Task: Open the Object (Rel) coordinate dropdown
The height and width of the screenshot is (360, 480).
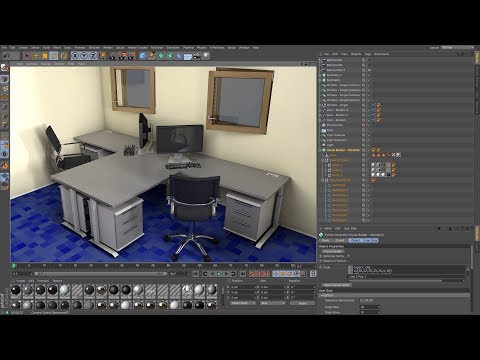Action: tap(243, 303)
